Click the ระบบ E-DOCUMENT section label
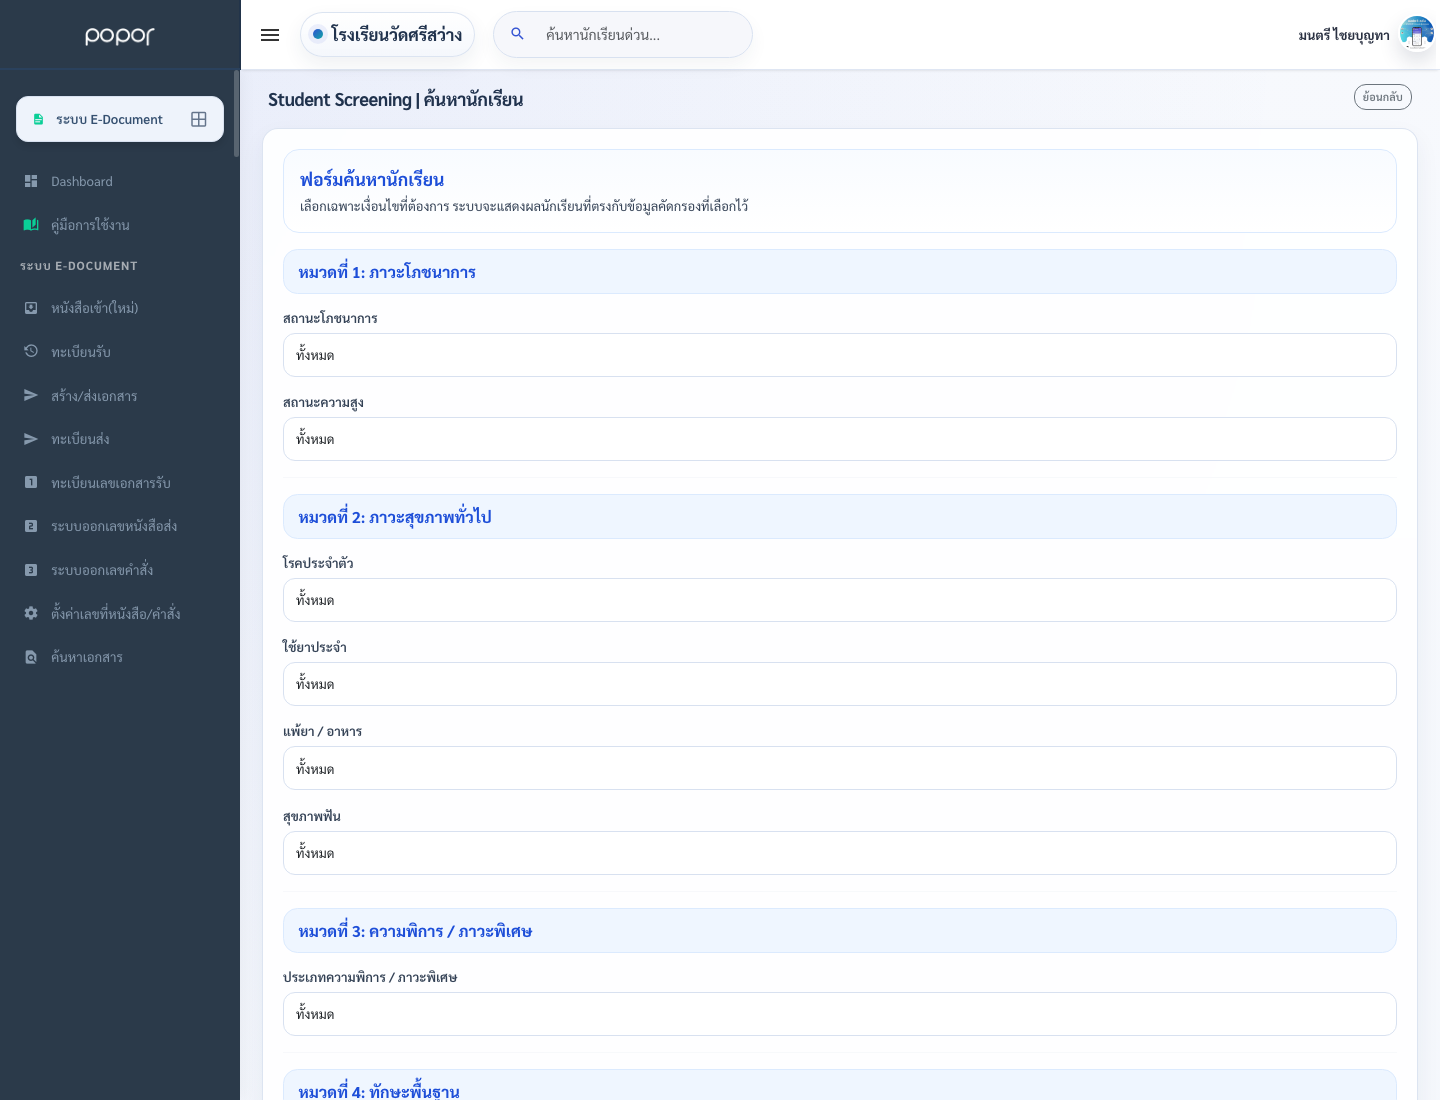 coord(79,266)
